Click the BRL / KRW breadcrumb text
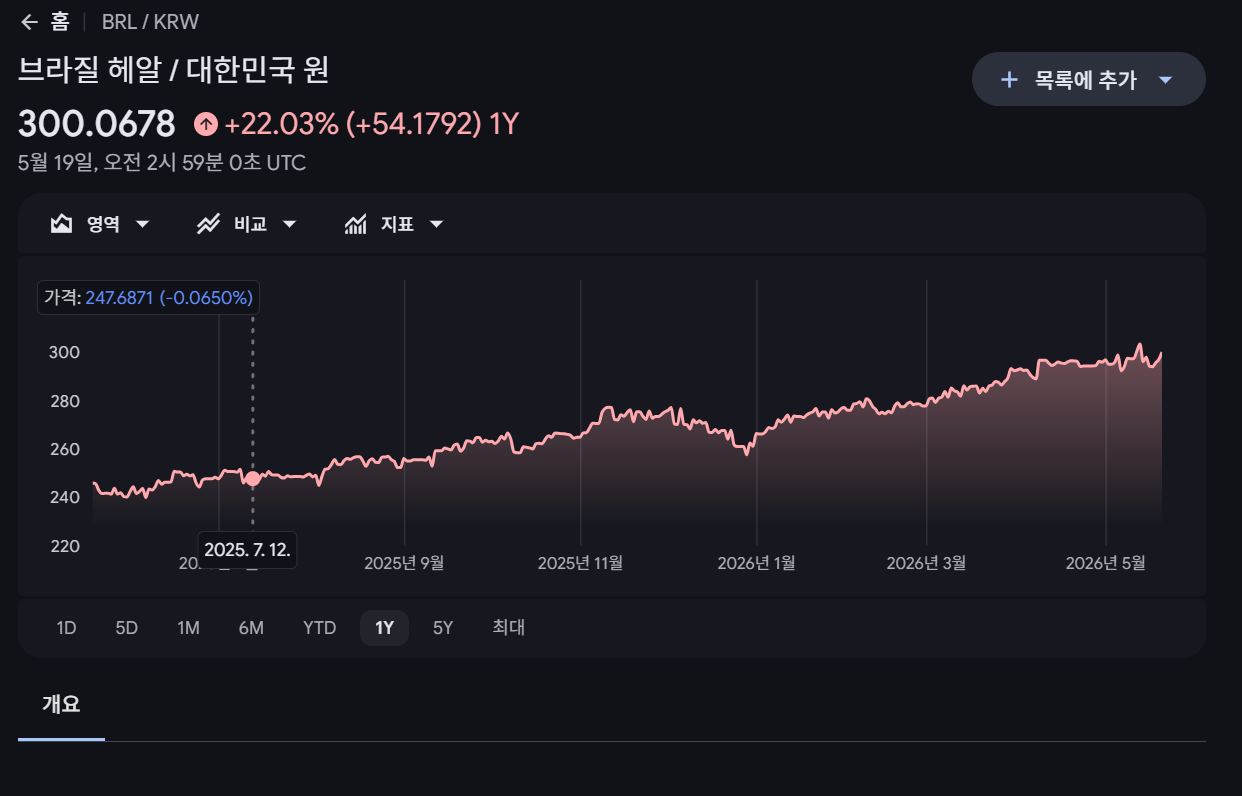The height and width of the screenshot is (796, 1242). coord(150,22)
